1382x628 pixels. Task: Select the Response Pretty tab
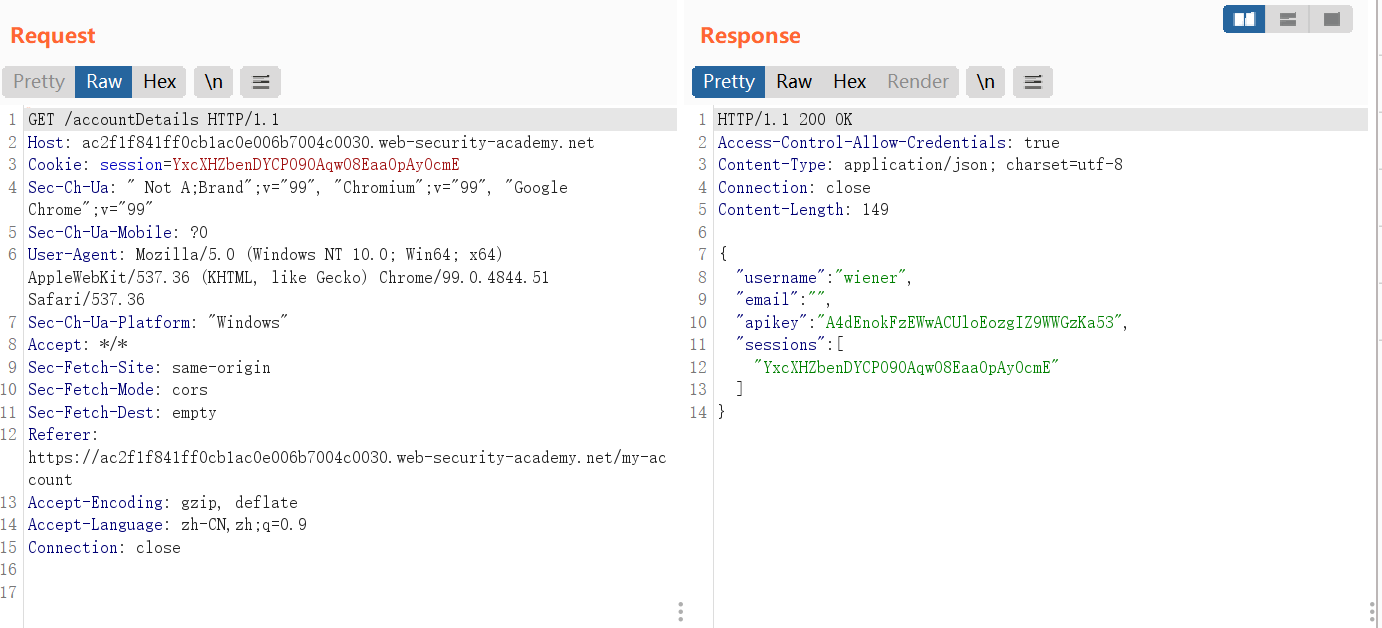click(728, 82)
